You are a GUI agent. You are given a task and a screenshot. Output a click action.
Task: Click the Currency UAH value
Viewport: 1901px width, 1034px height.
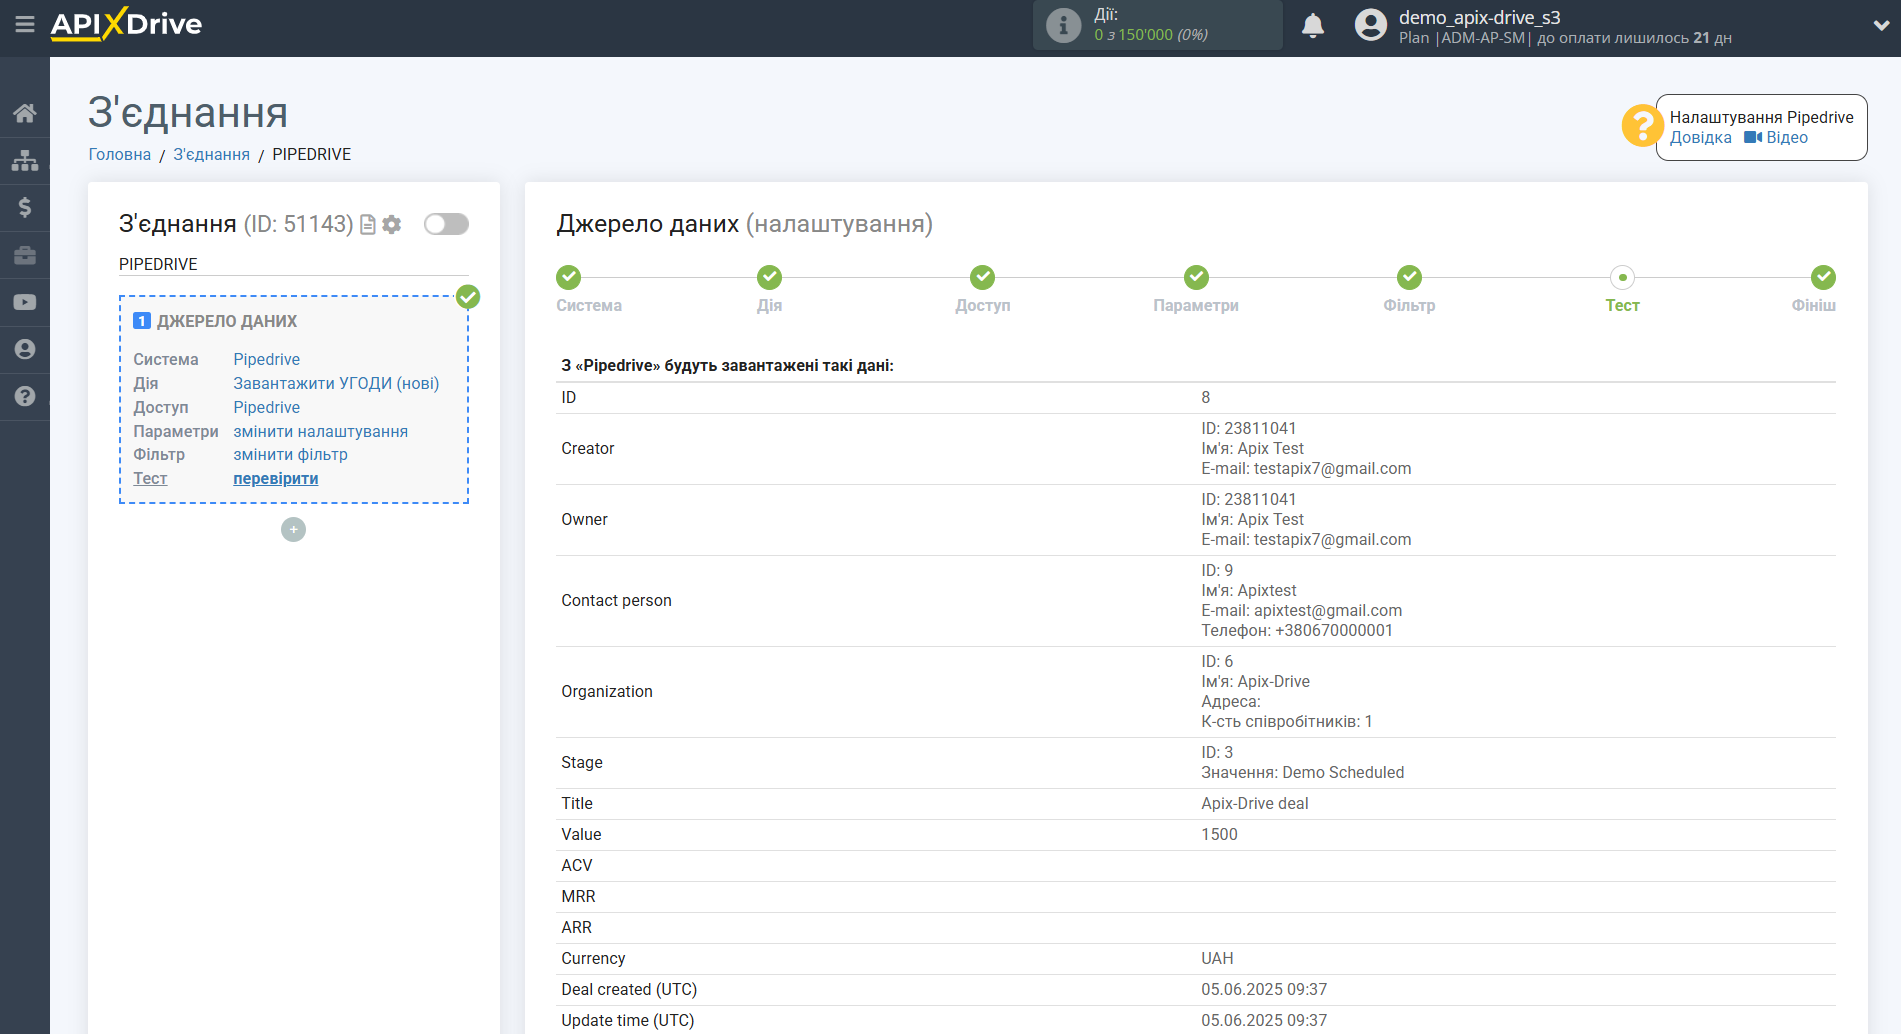point(1217,958)
